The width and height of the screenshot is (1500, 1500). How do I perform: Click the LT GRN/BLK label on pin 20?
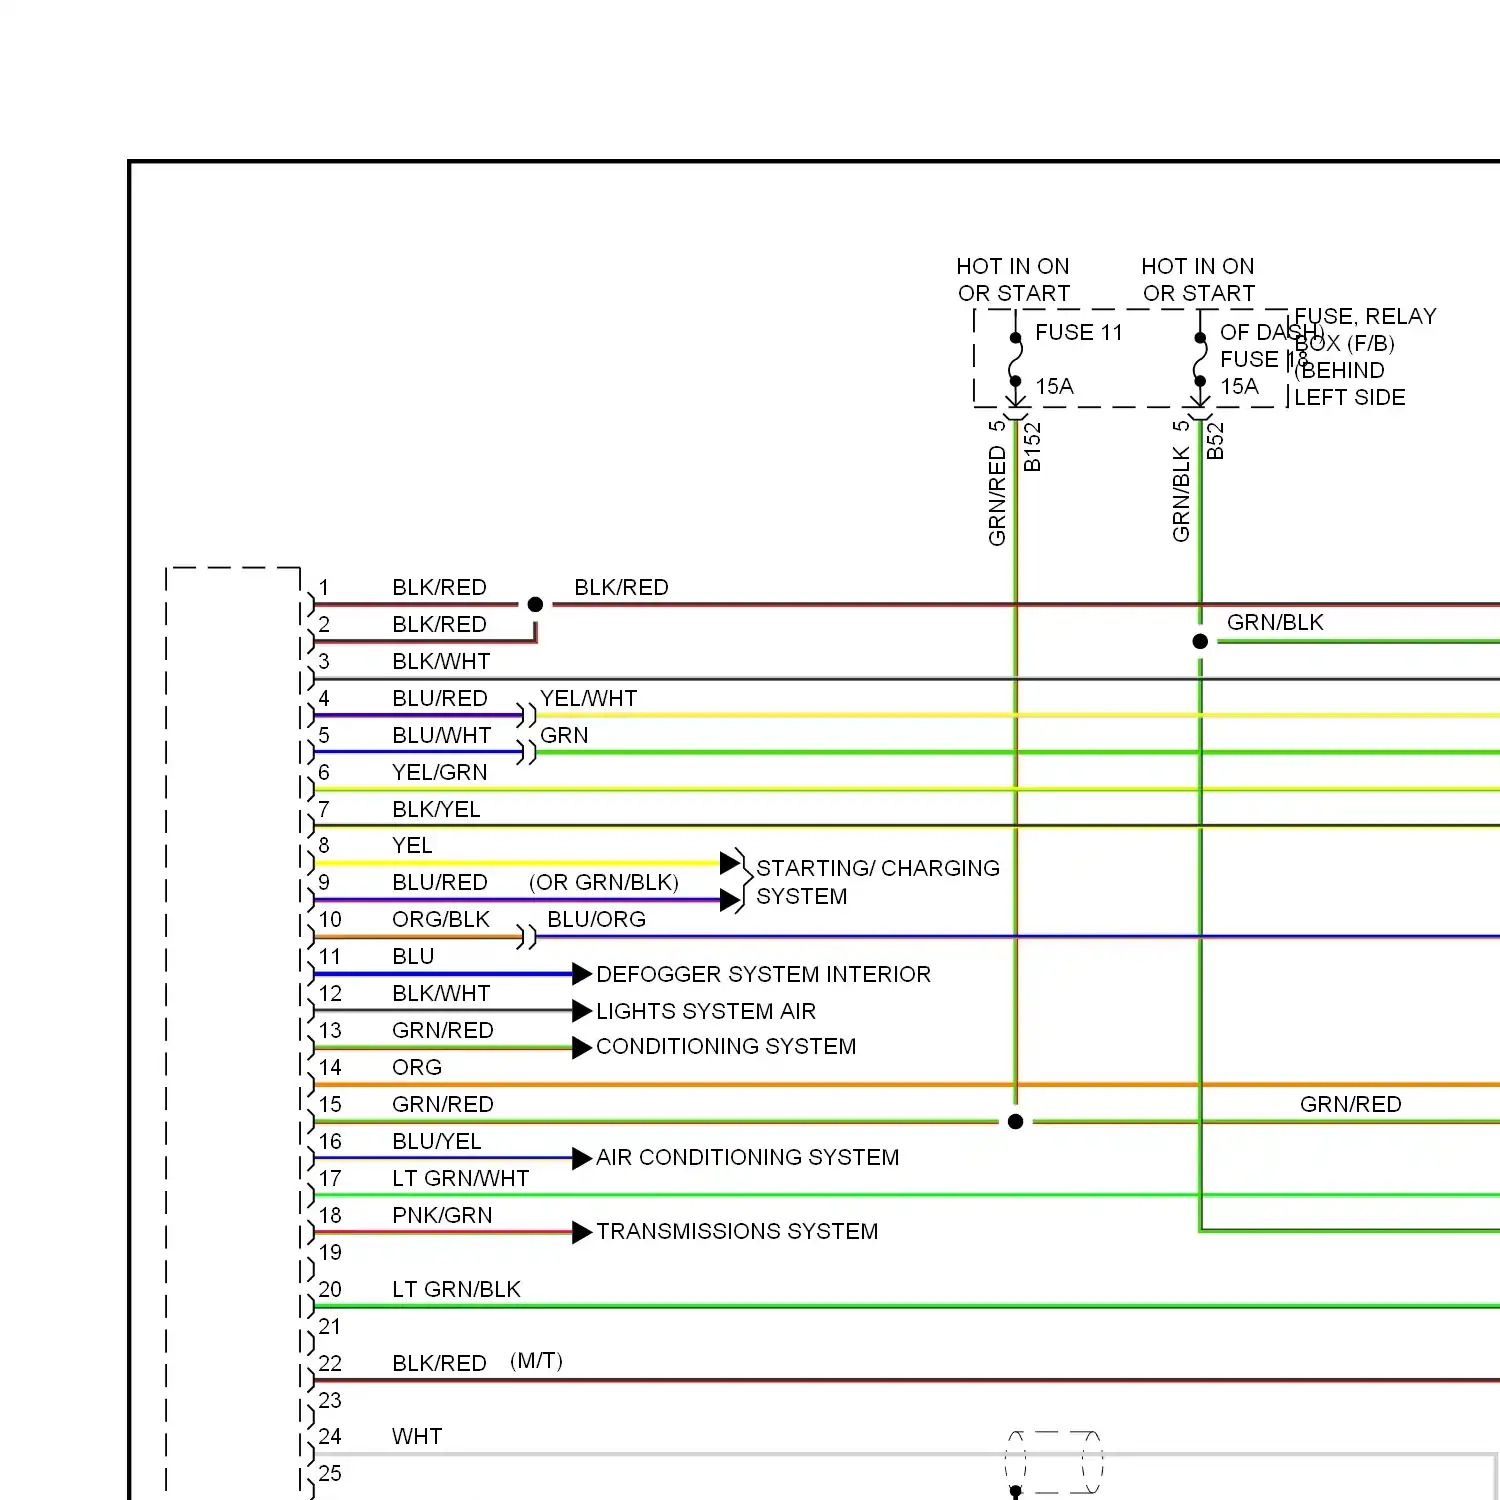456,1289
